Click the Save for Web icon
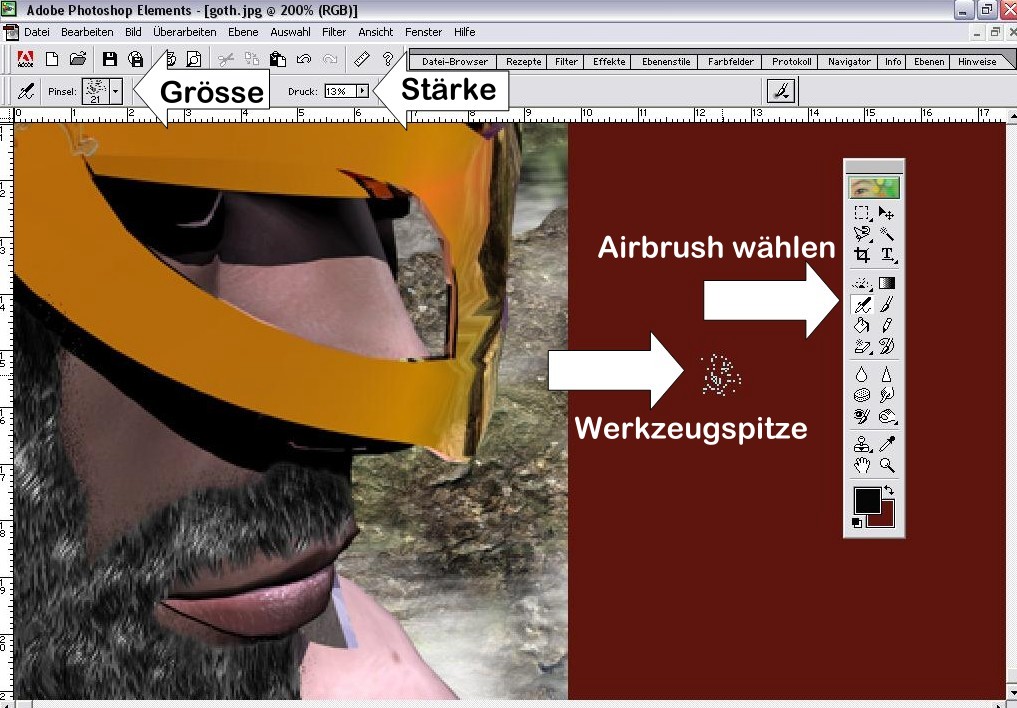The width and height of the screenshot is (1017, 708). (x=136, y=59)
